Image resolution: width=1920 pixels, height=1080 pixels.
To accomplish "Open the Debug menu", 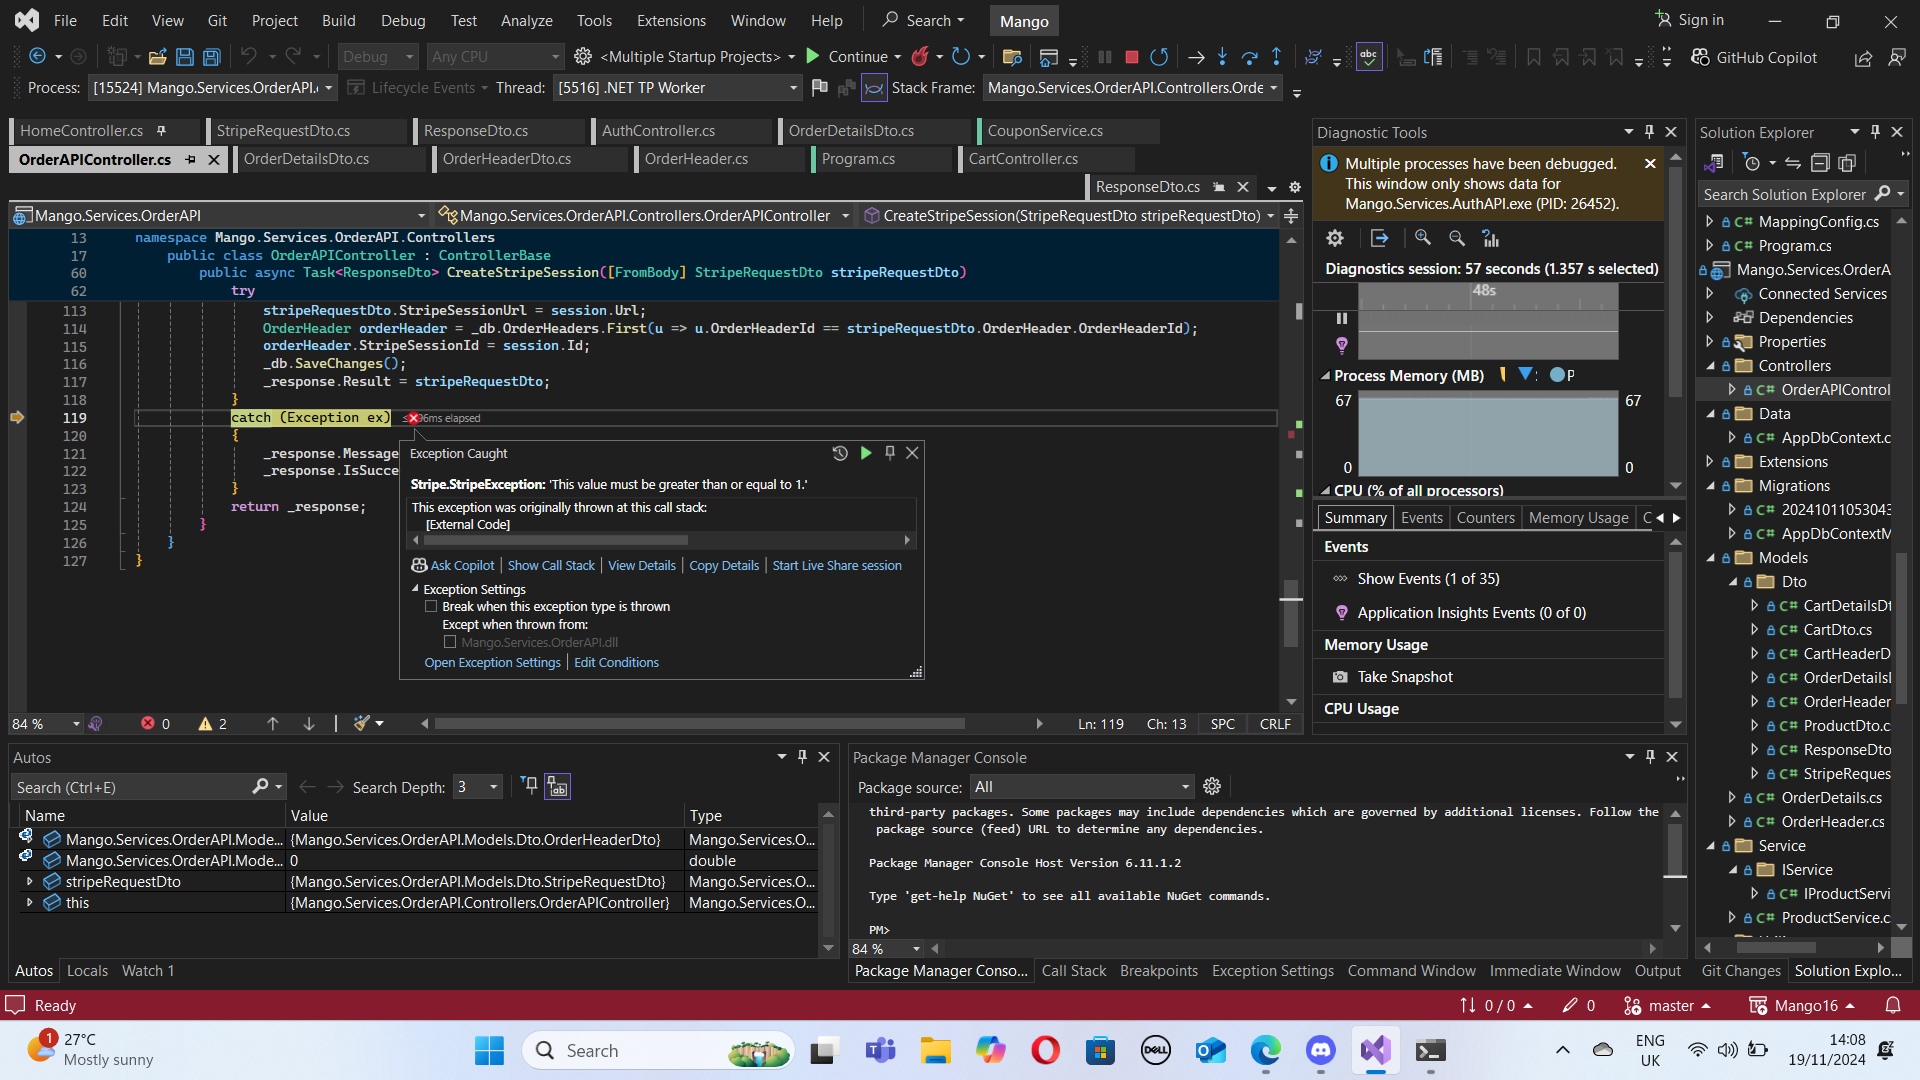I will point(403,20).
